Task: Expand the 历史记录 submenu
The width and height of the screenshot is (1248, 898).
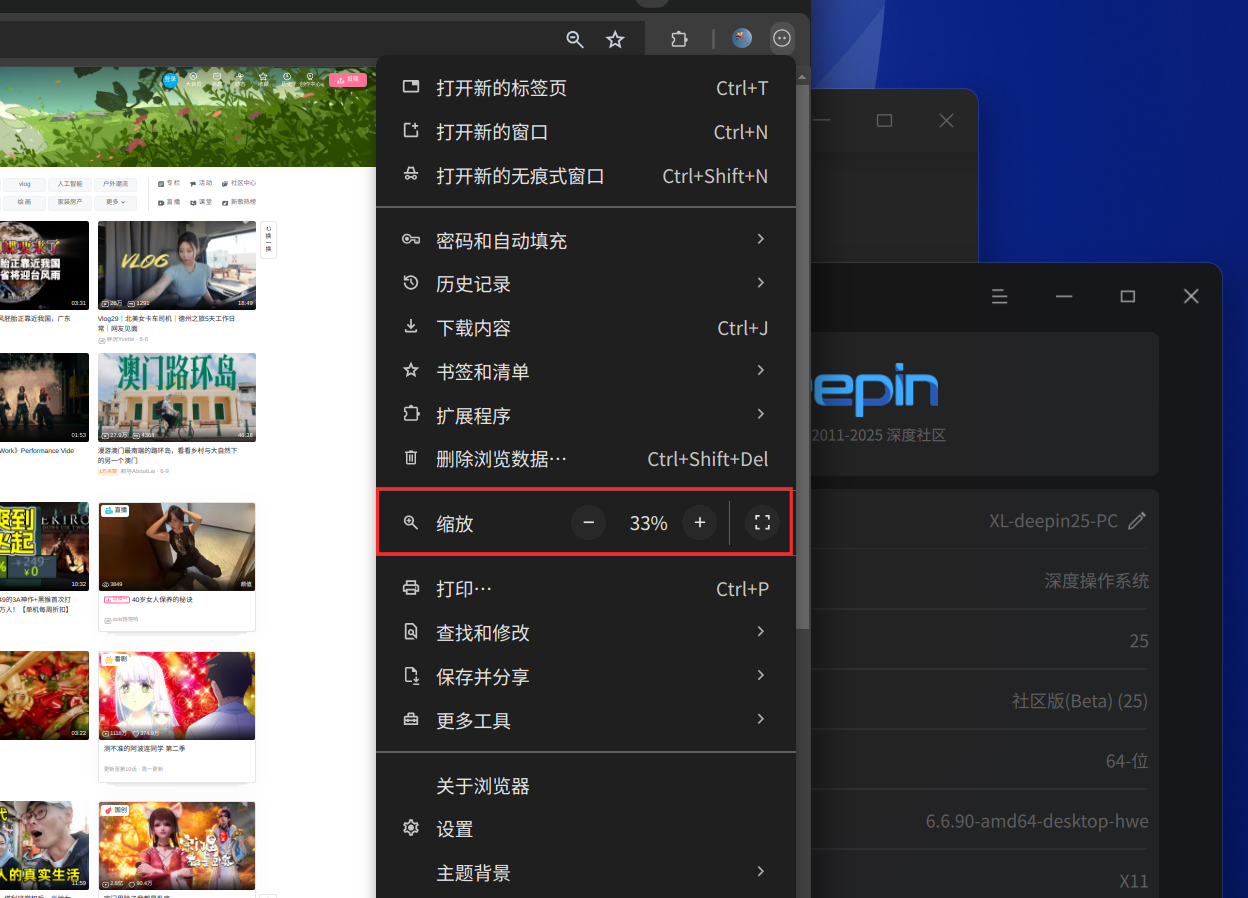Action: (586, 284)
